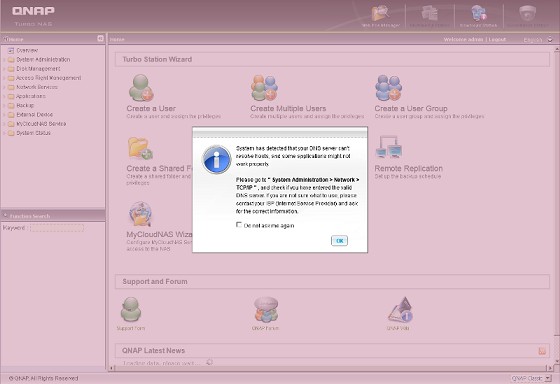
Task: Open the Surveillance Station camera icon
Action: click(x=528, y=13)
